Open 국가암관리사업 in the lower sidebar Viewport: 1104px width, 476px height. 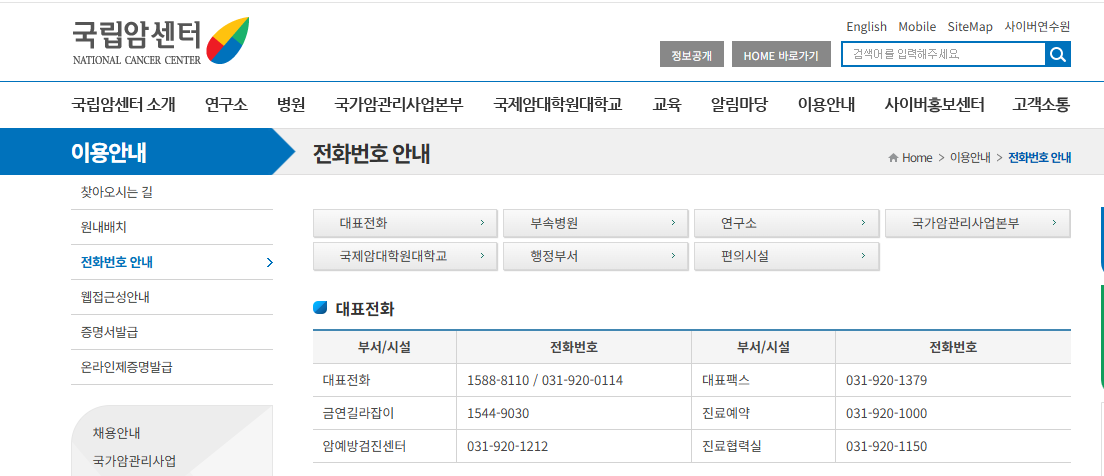(134, 462)
